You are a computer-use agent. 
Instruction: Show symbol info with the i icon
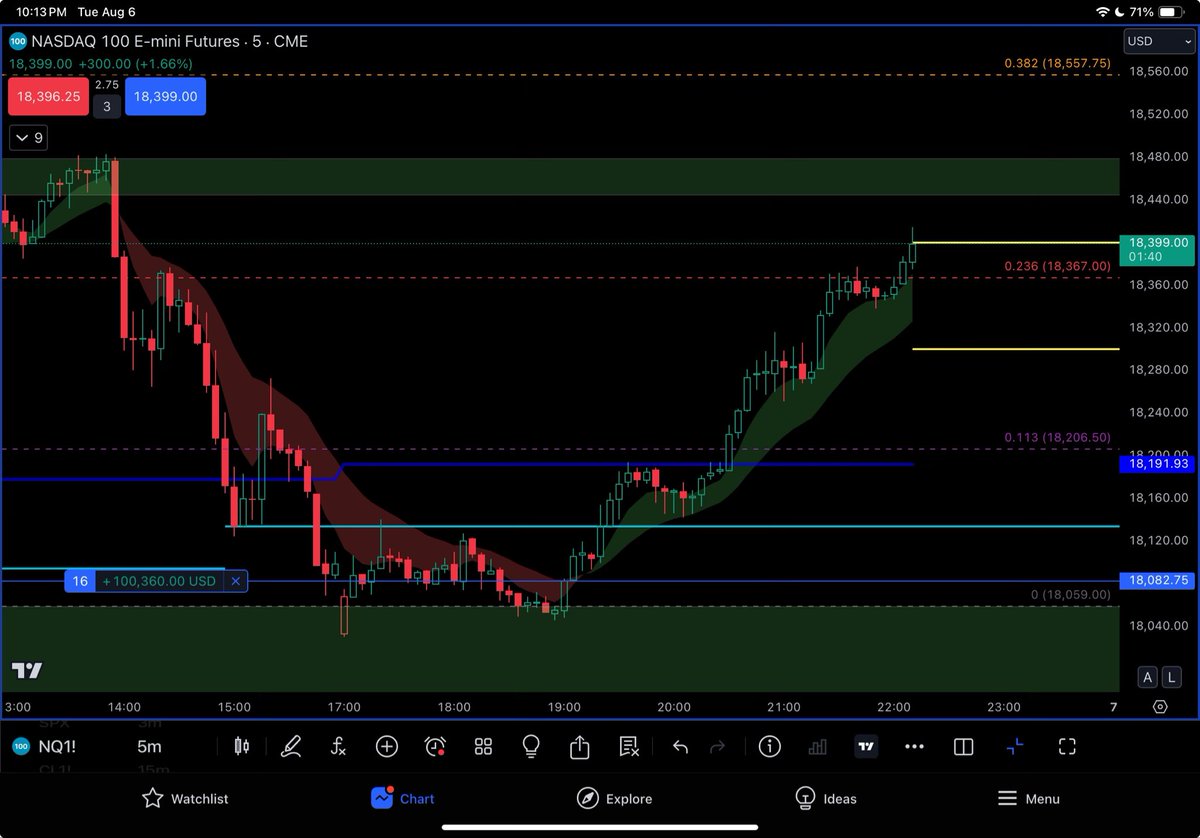coord(769,746)
